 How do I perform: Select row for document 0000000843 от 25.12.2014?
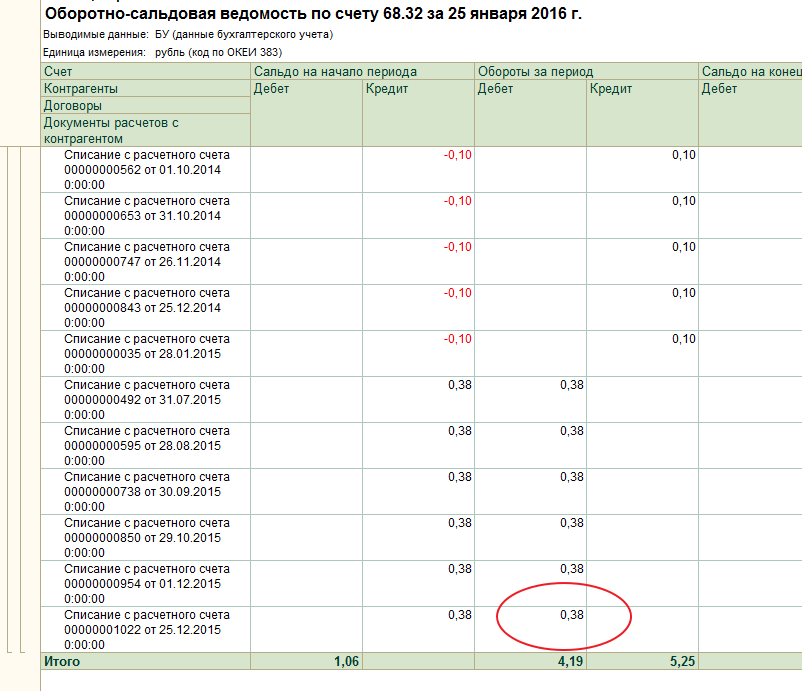142,308
